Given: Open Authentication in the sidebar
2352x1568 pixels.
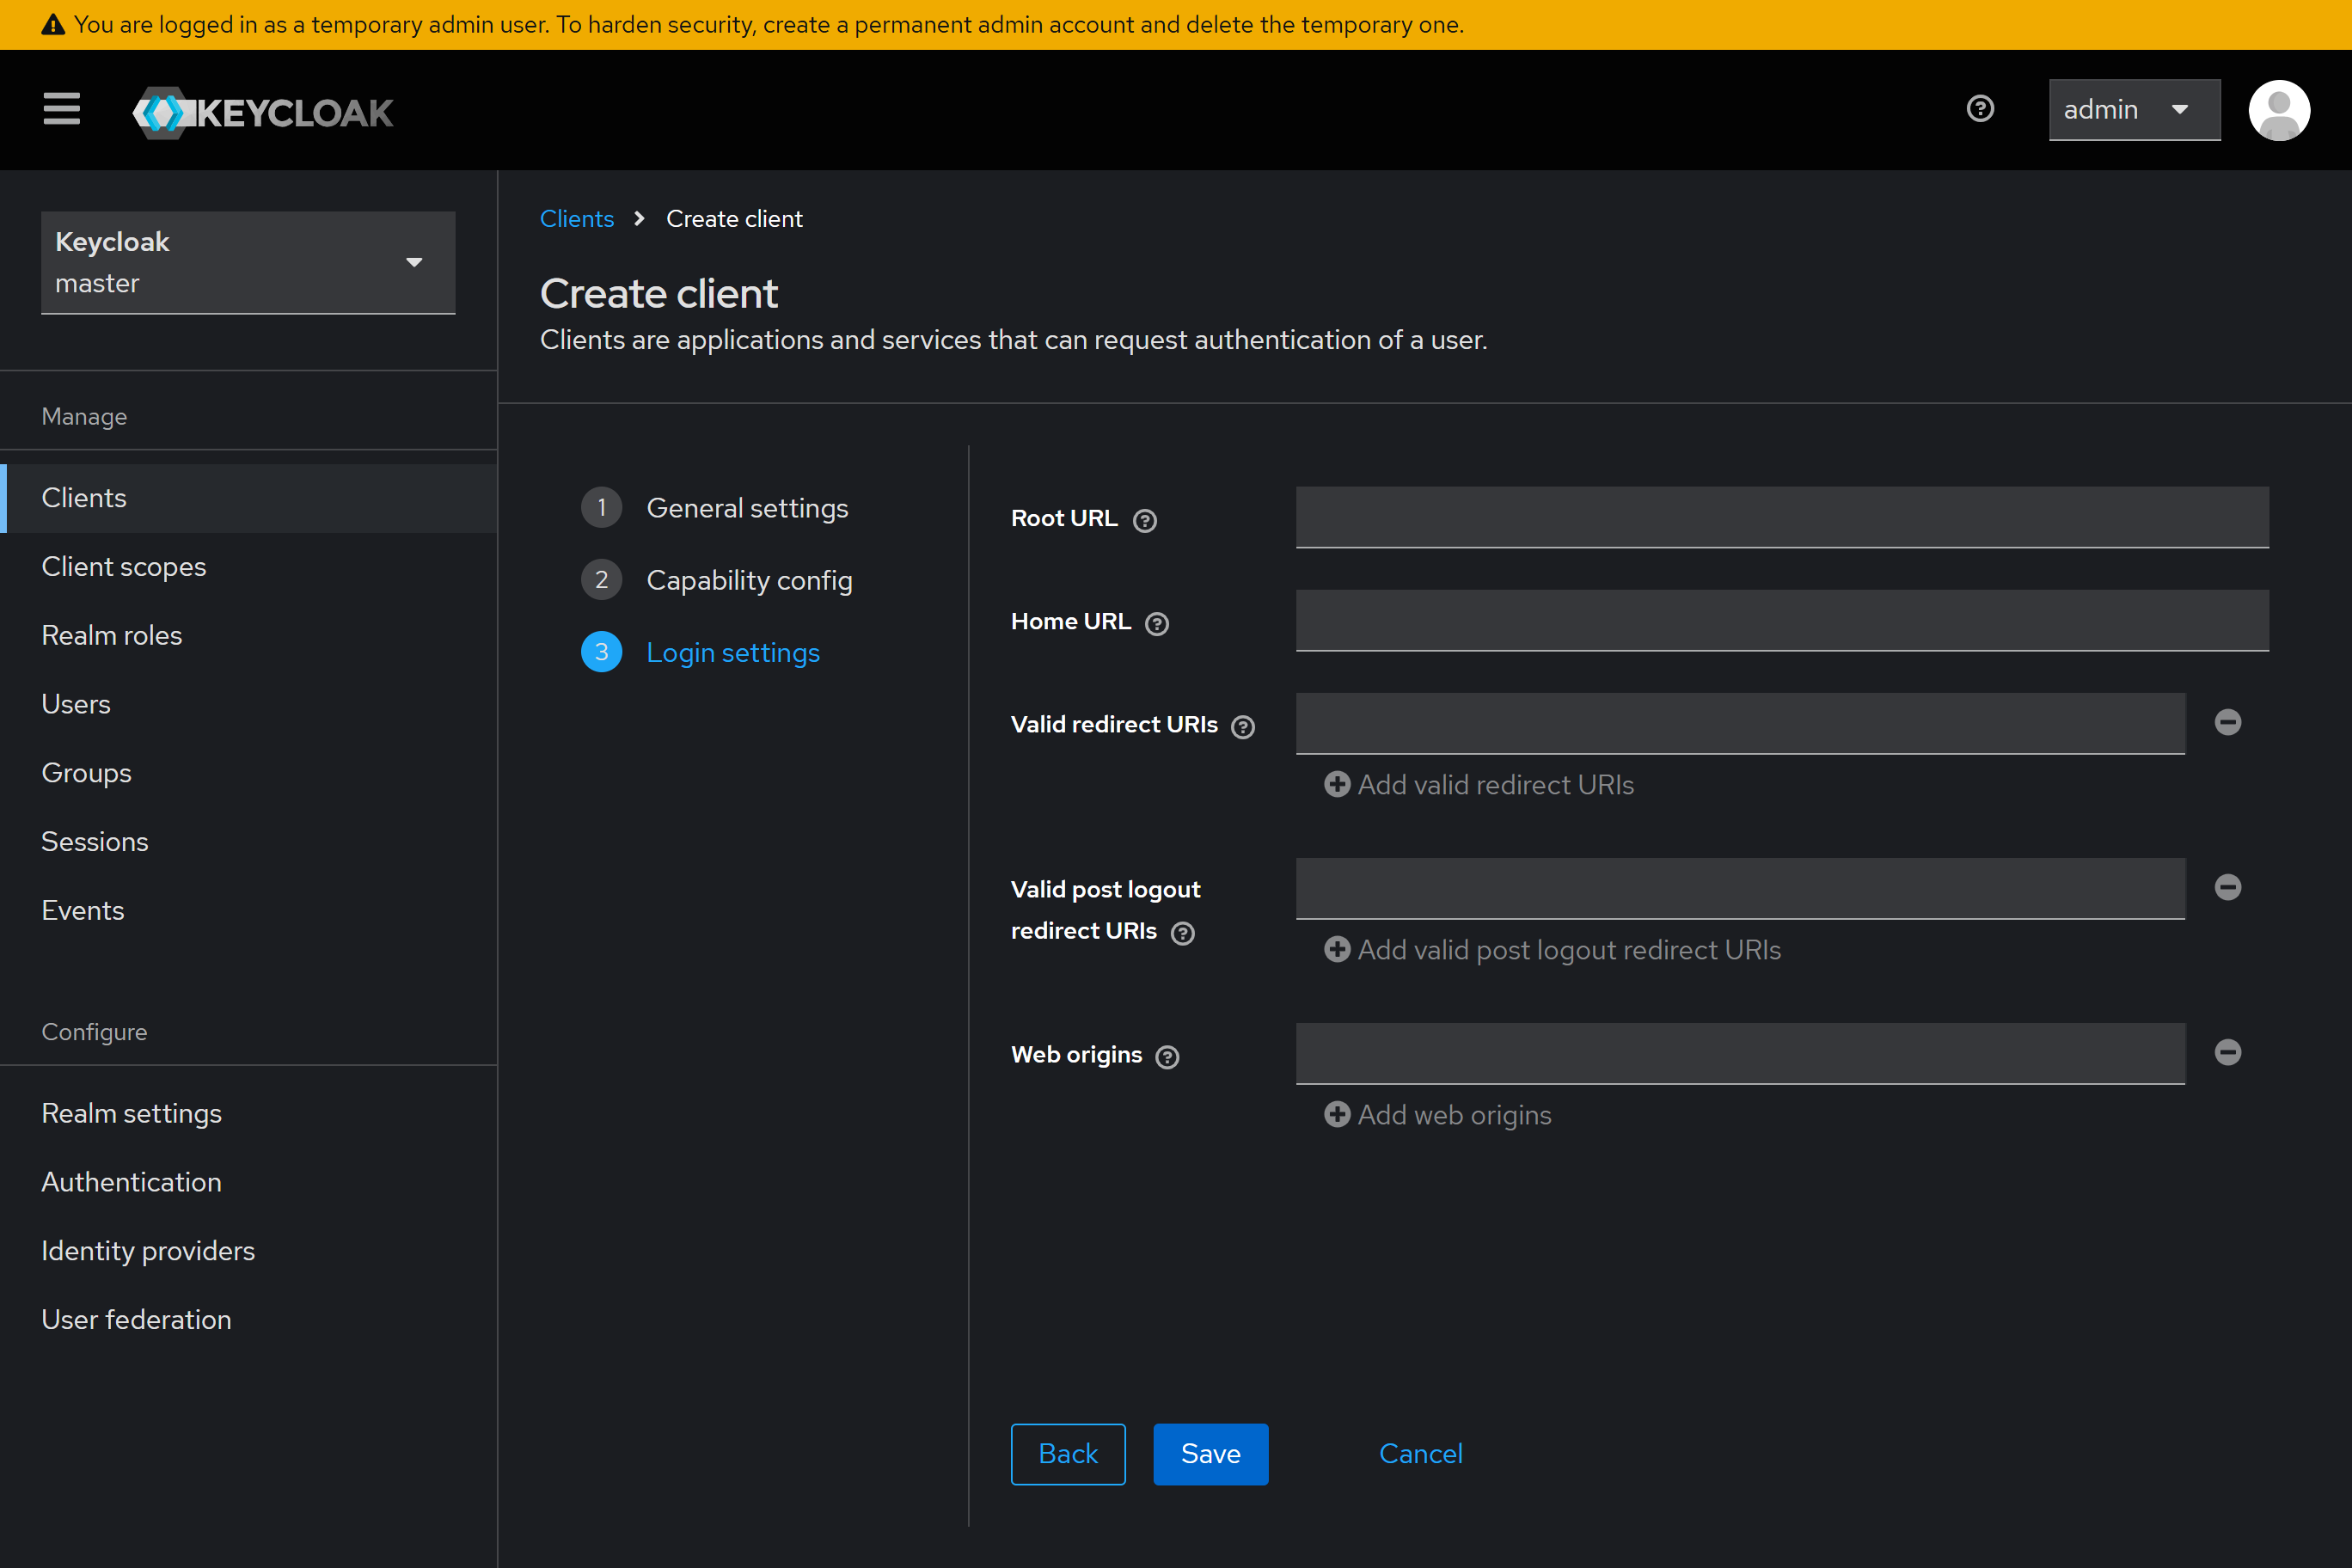Looking at the screenshot, I should point(249,1182).
